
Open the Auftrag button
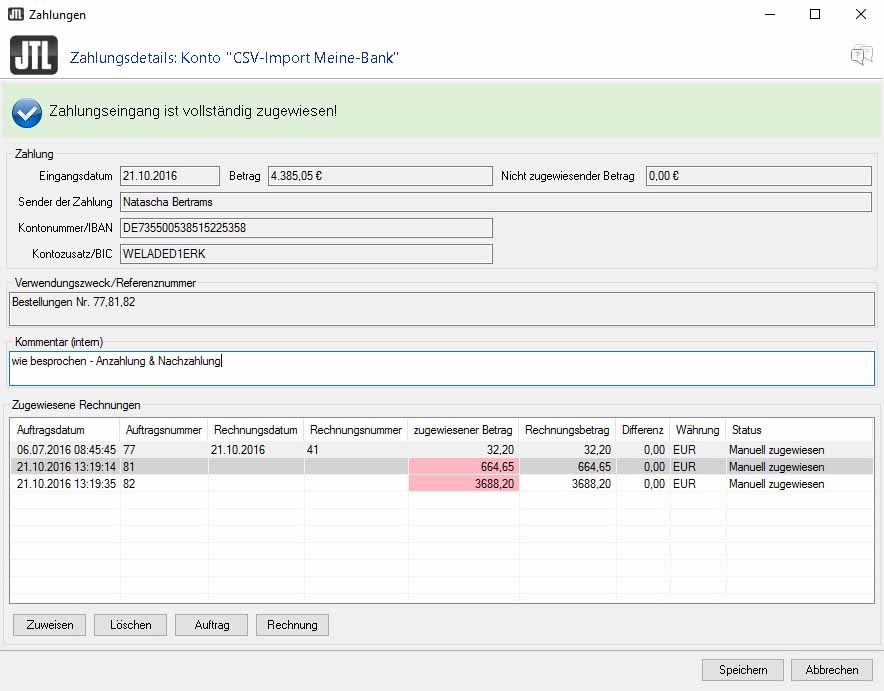(211, 625)
